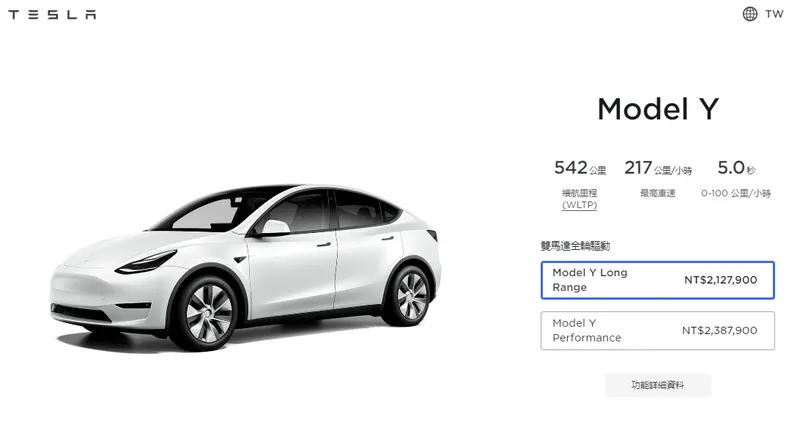Click the 0-100 公里/小時 label
Screen dimensions: 800x444
click(736, 193)
